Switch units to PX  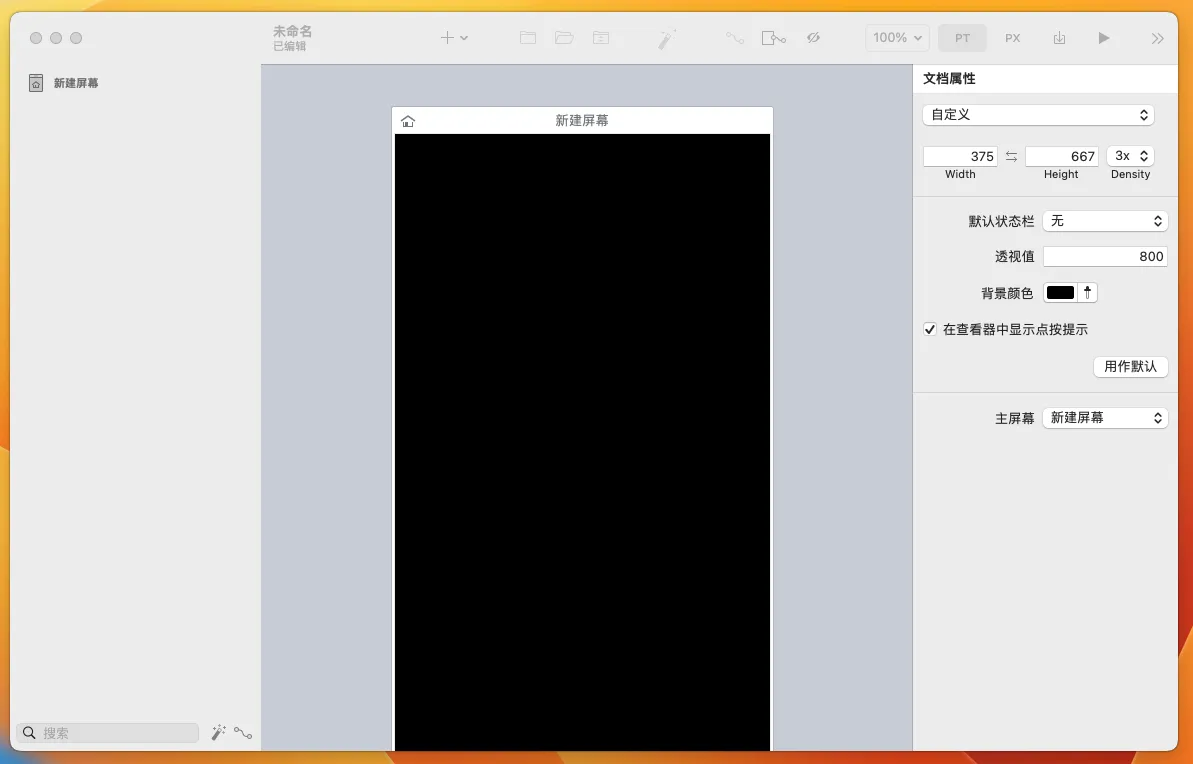pos(1013,38)
